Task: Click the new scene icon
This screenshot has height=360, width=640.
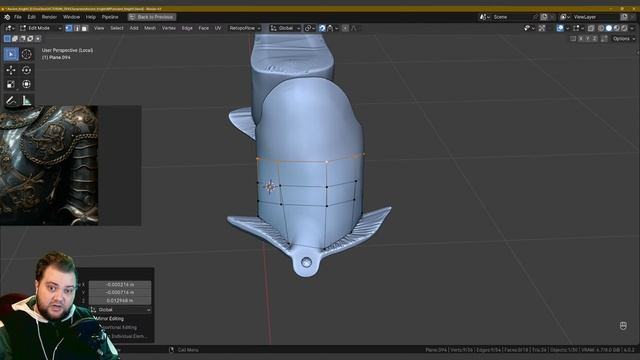Action: tap(544, 17)
